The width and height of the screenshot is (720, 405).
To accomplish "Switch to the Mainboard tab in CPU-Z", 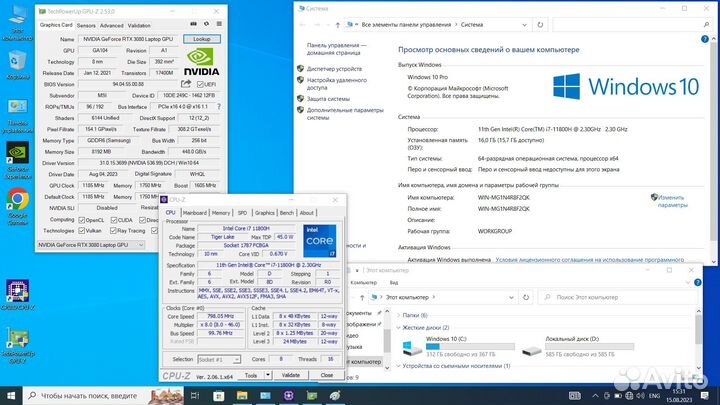I will (195, 213).
